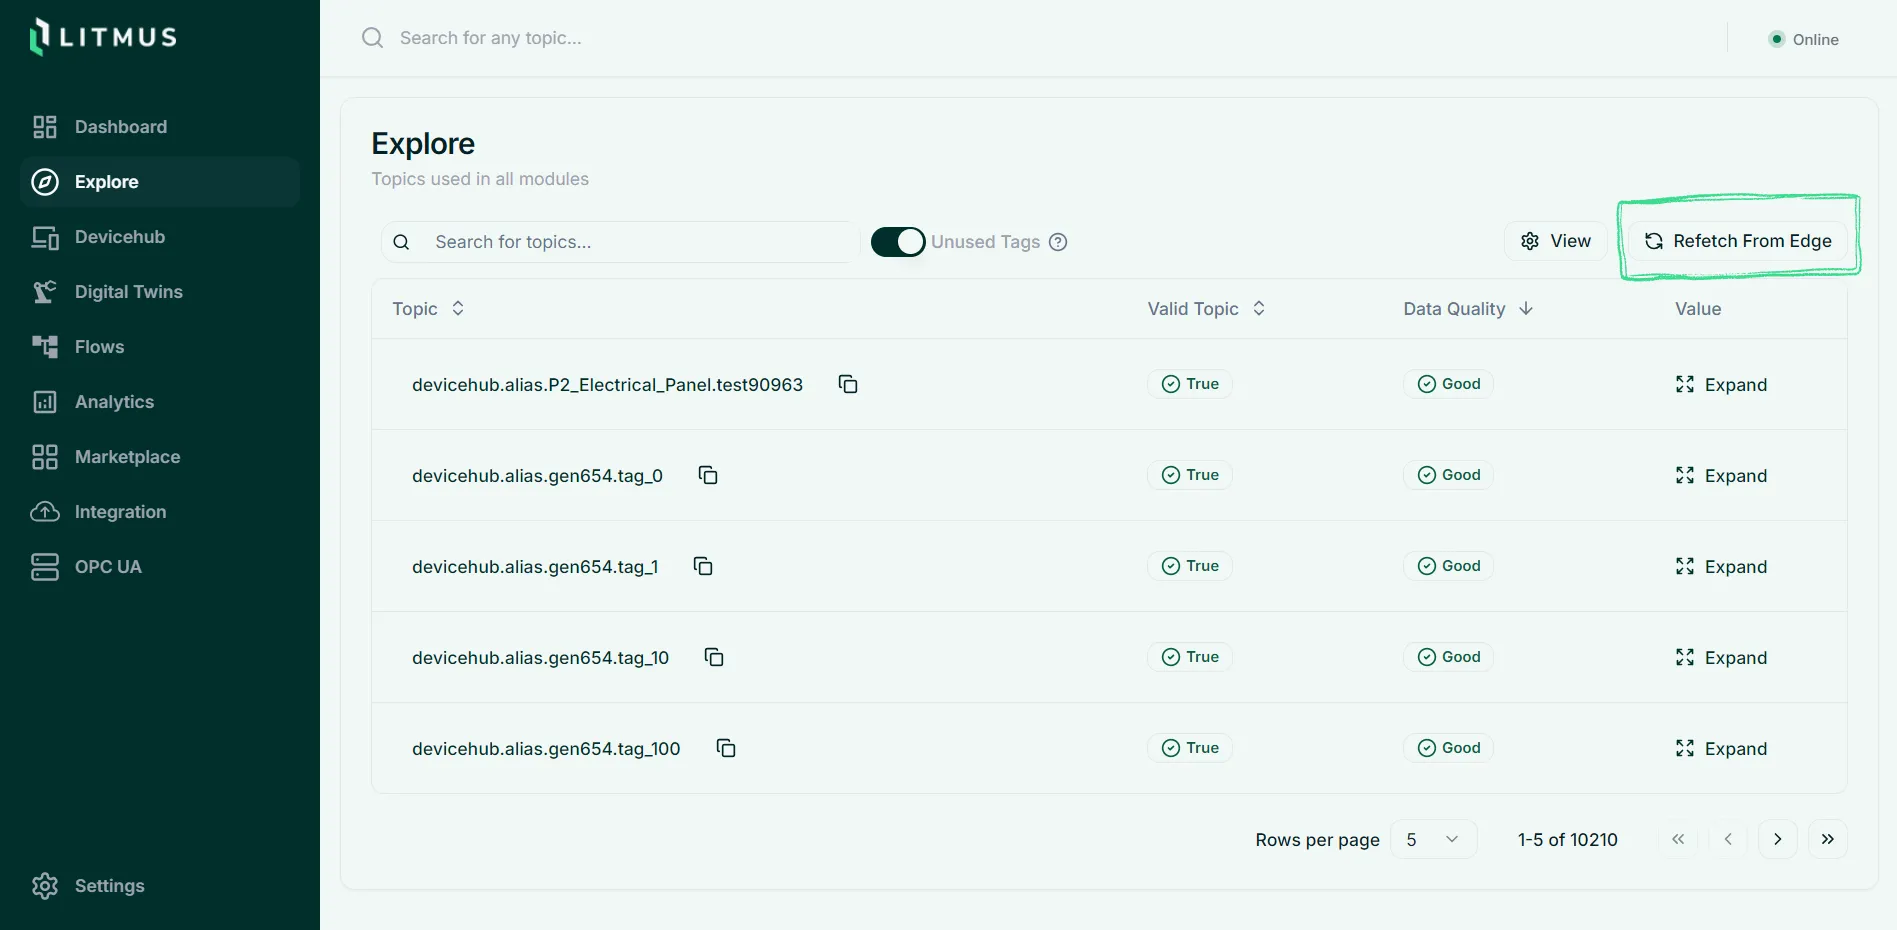Click the True badge in the tag_0 row
The height and width of the screenshot is (930, 1897).
click(1190, 475)
